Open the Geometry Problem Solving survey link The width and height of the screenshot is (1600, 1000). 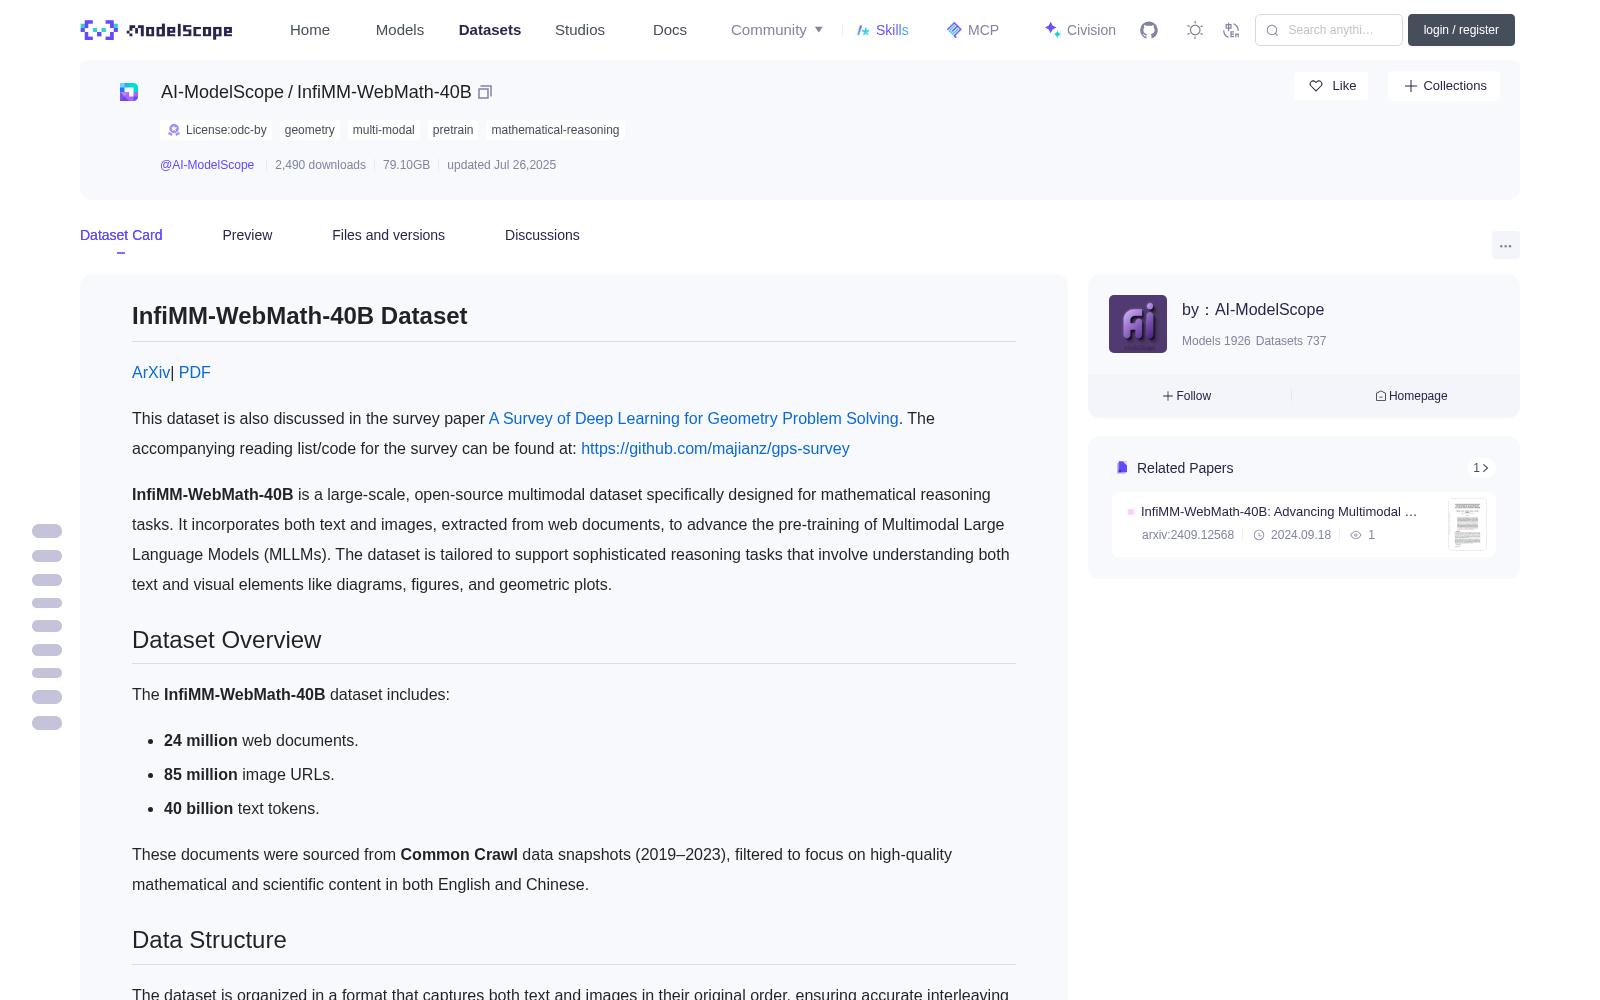(693, 418)
